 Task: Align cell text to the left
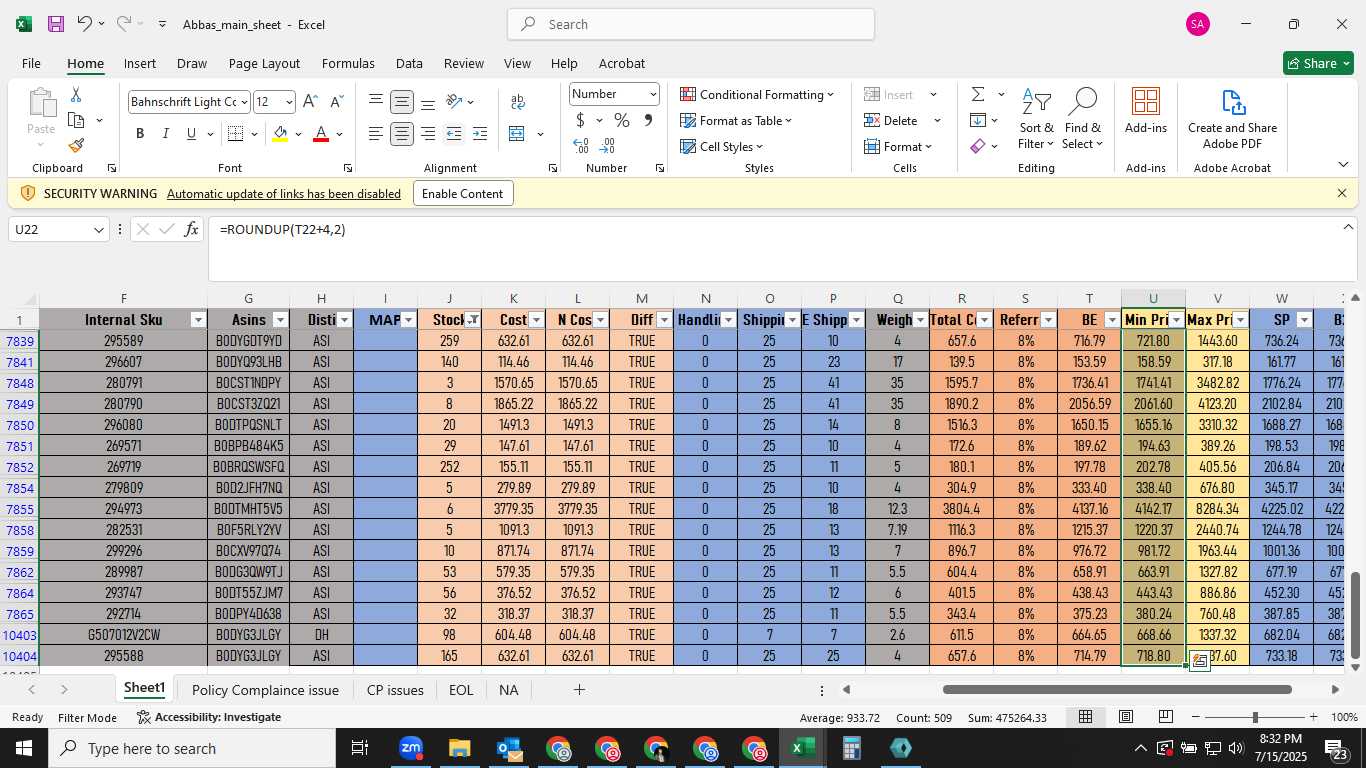click(x=375, y=134)
